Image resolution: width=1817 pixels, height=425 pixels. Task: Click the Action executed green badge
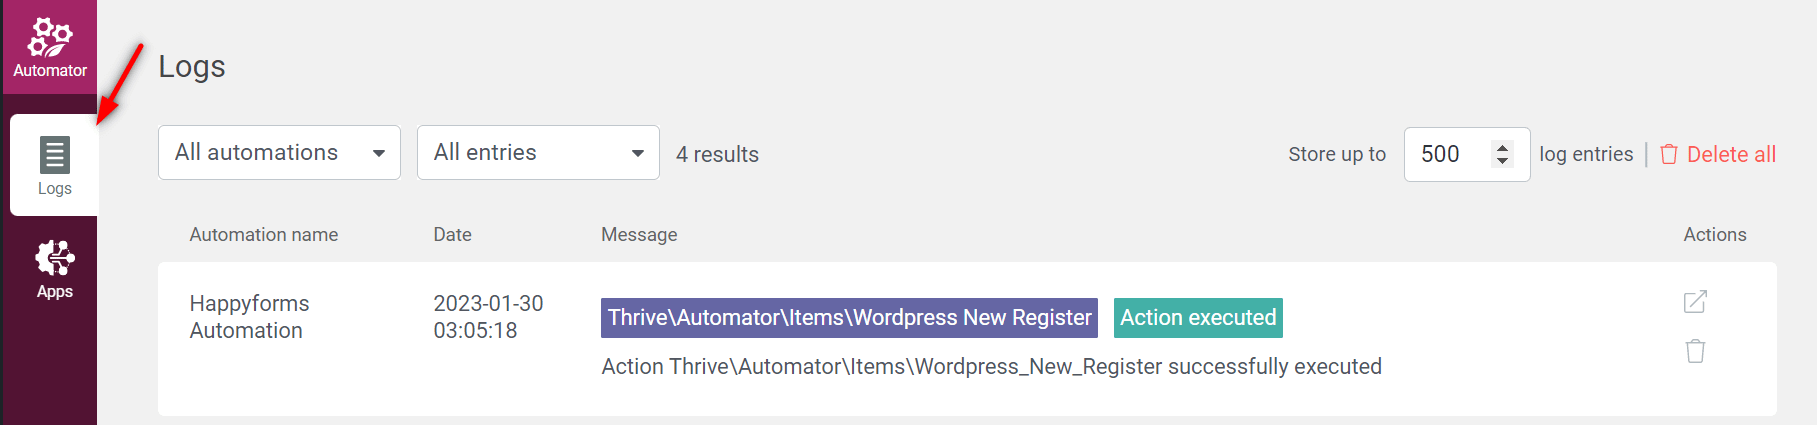[x=1198, y=318]
